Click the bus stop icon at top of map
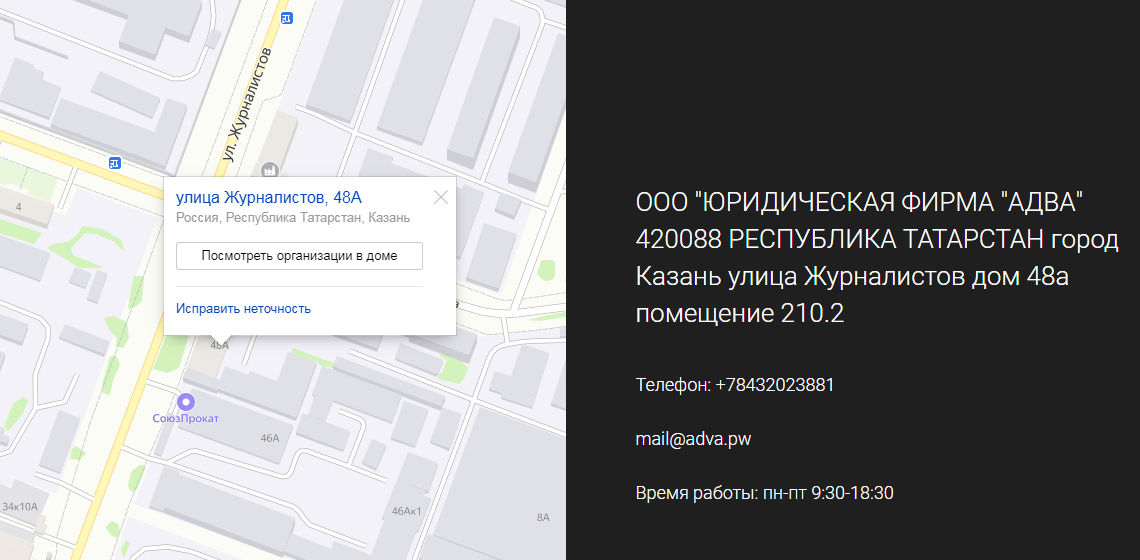This screenshot has width=1140, height=560. click(288, 17)
